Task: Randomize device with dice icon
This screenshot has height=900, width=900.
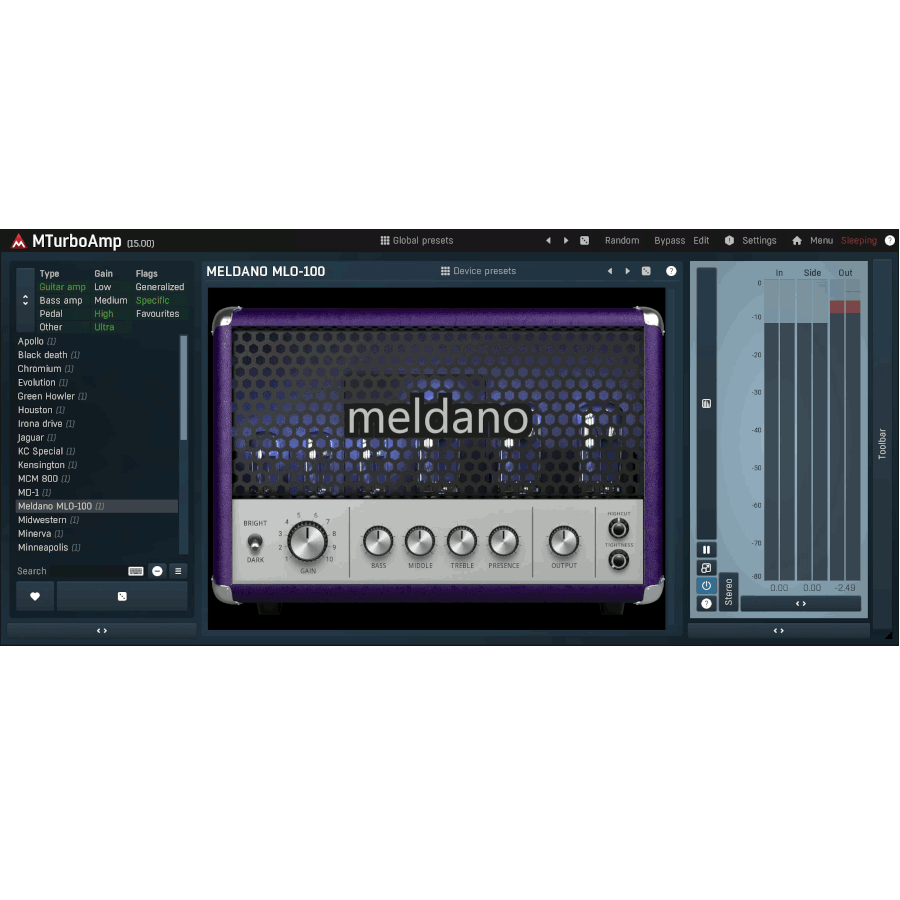Action: point(646,271)
